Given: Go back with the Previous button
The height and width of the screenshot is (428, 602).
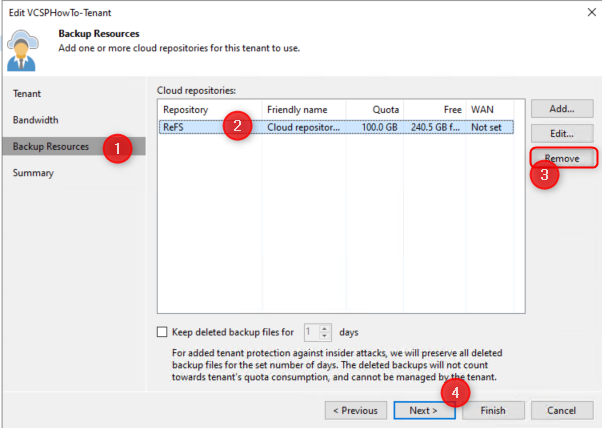Looking at the screenshot, I should click(x=354, y=410).
